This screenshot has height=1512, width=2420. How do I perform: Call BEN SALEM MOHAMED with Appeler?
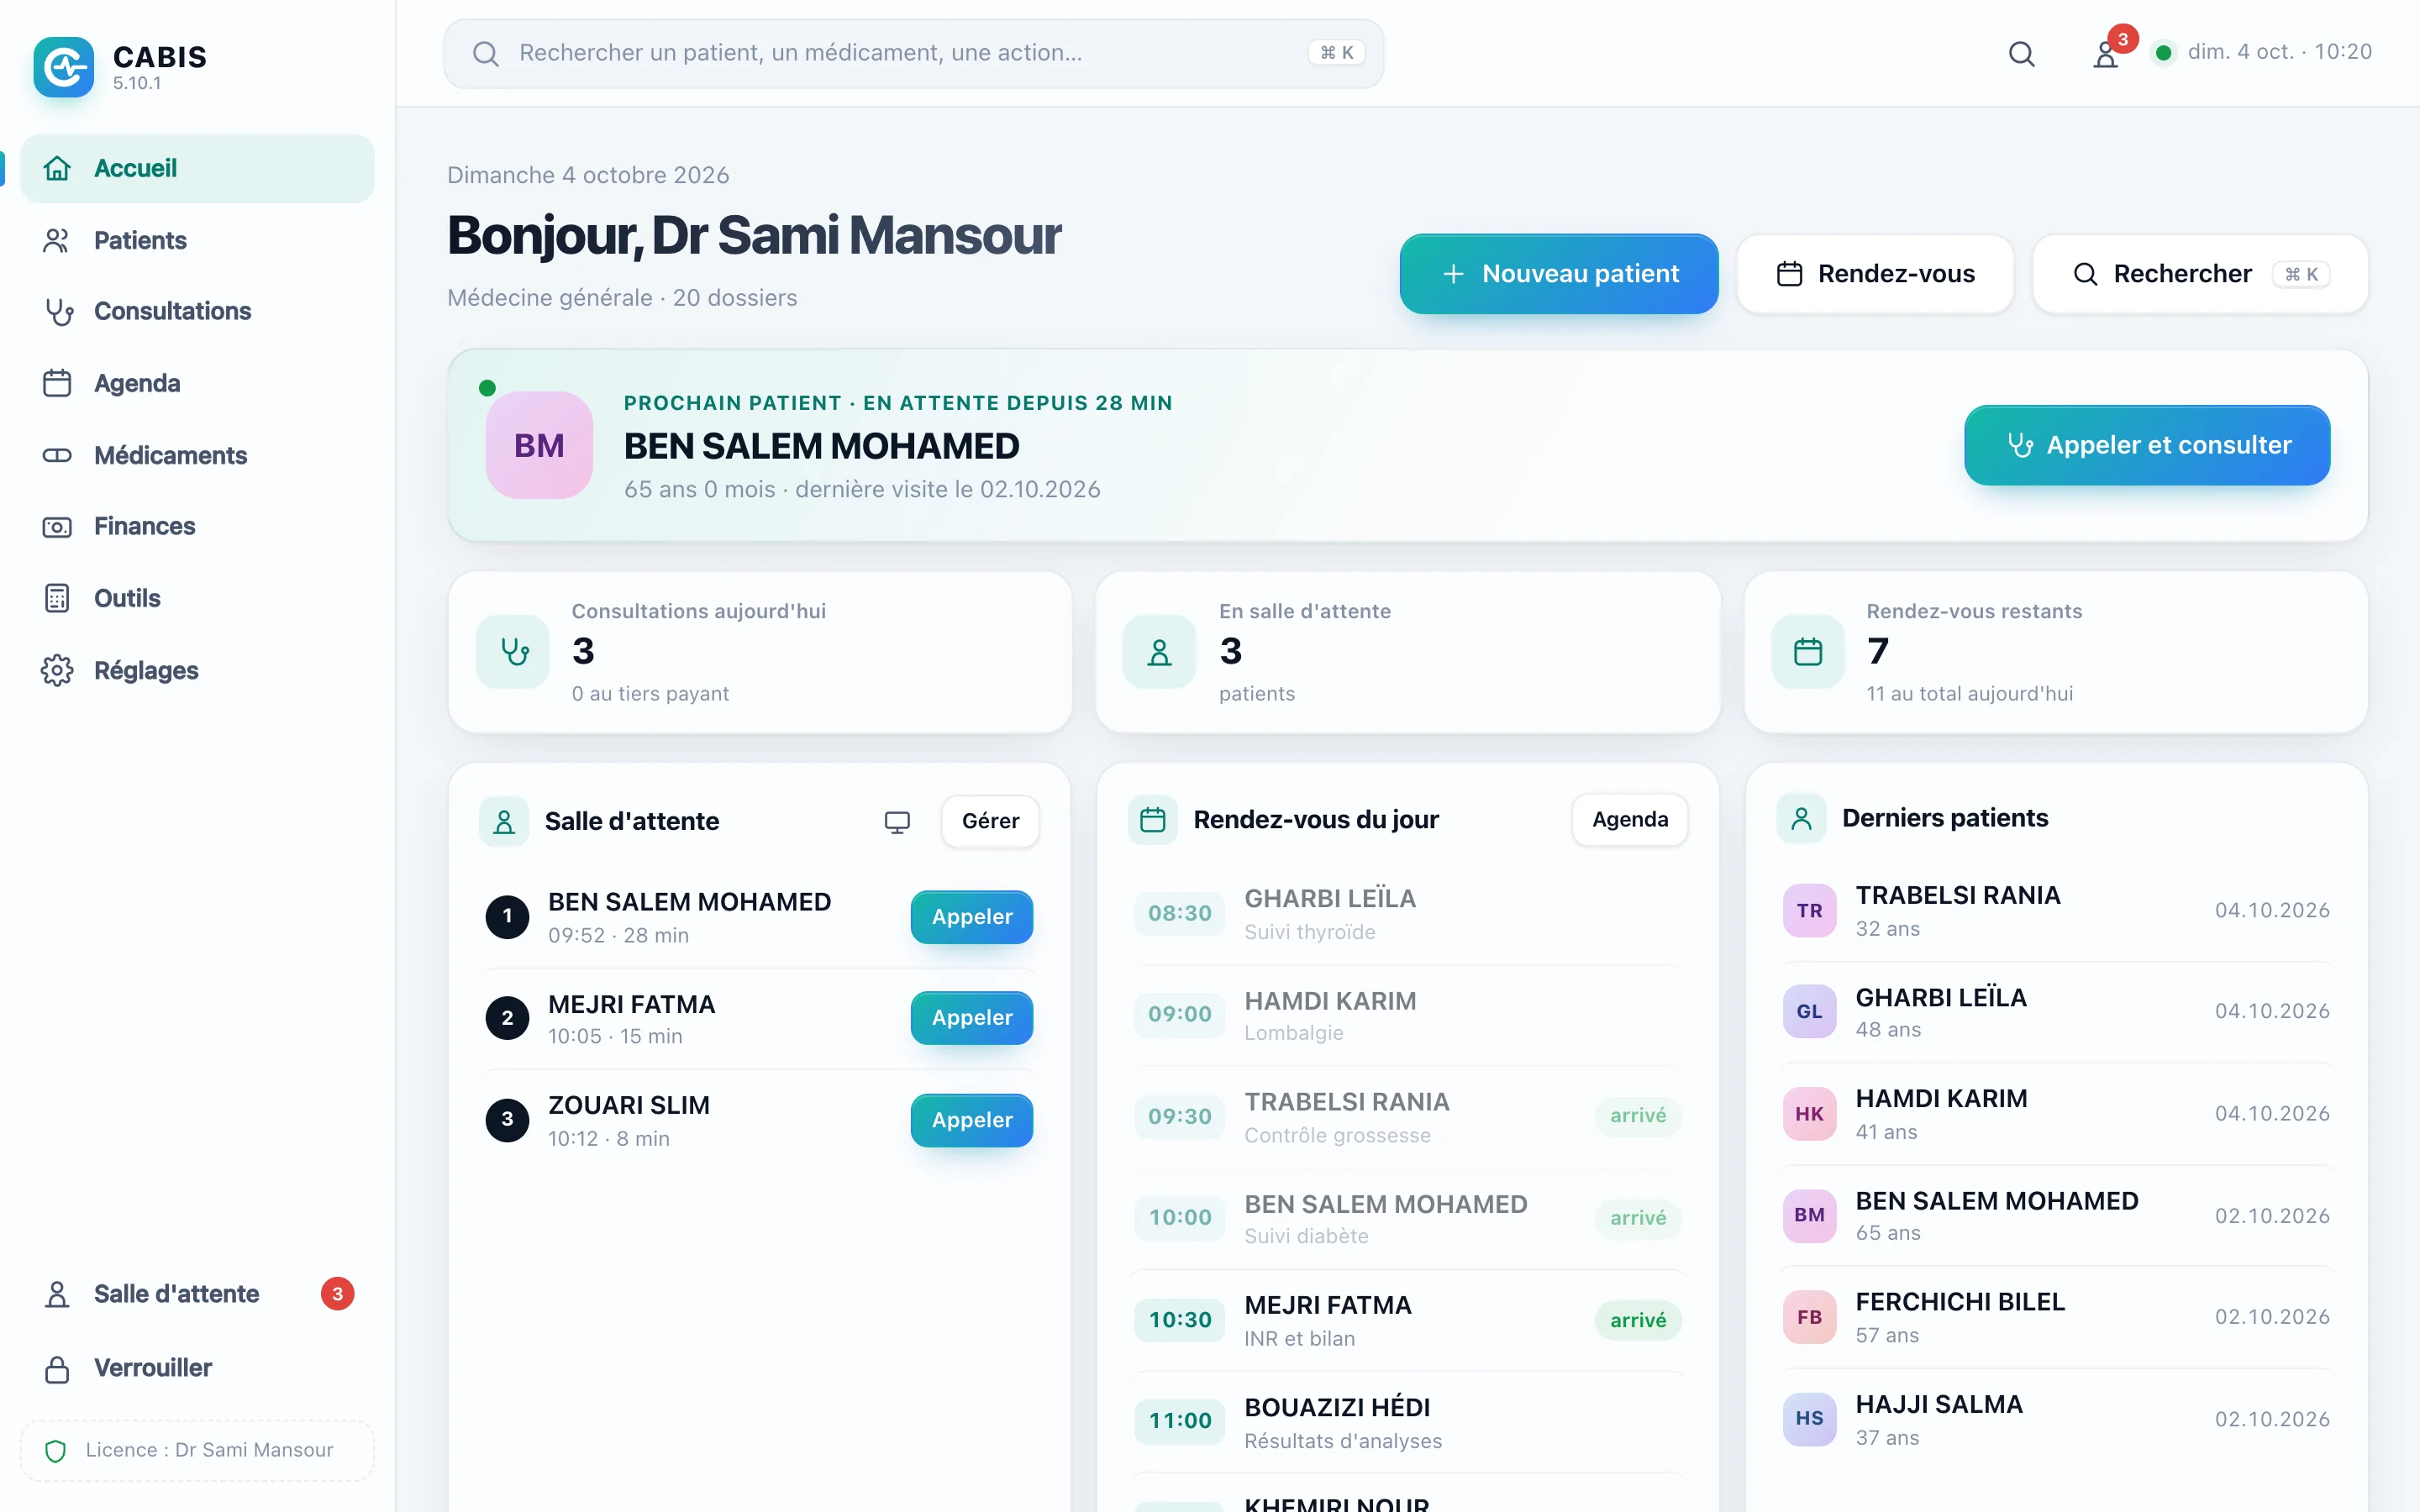tap(971, 917)
